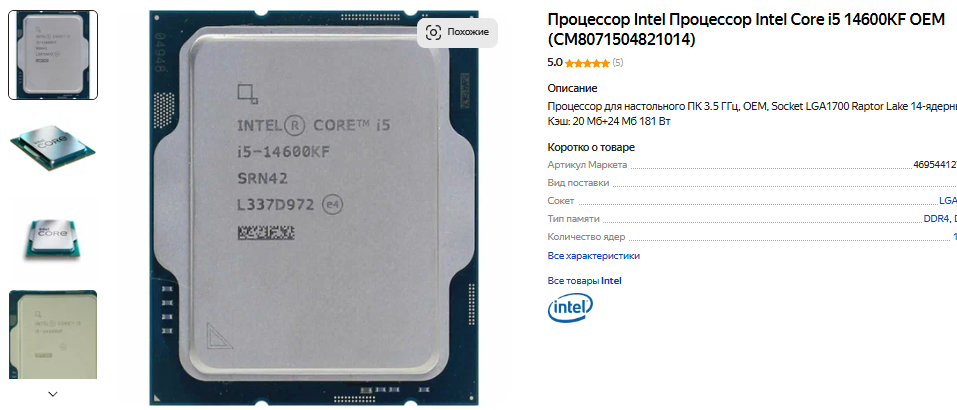Expand thumbnail list with down chevron
The width and height of the screenshot is (957, 410).
pos(53,394)
